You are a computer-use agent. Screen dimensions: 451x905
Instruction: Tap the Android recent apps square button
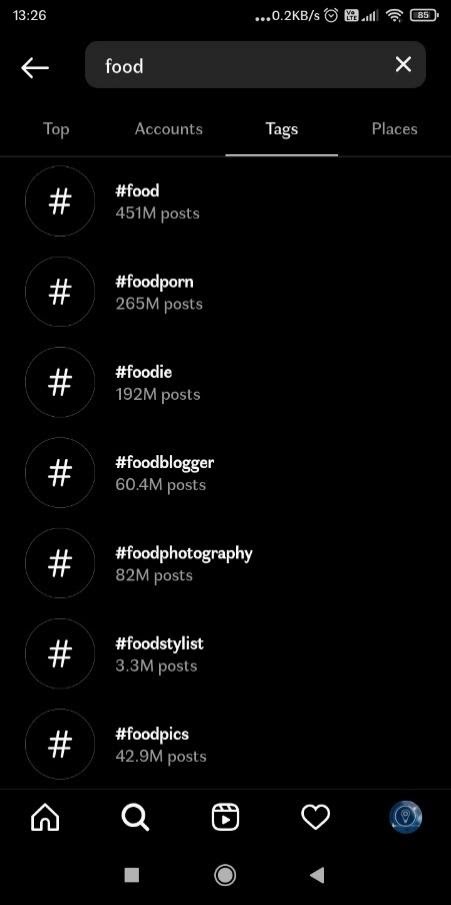[x=132, y=875]
